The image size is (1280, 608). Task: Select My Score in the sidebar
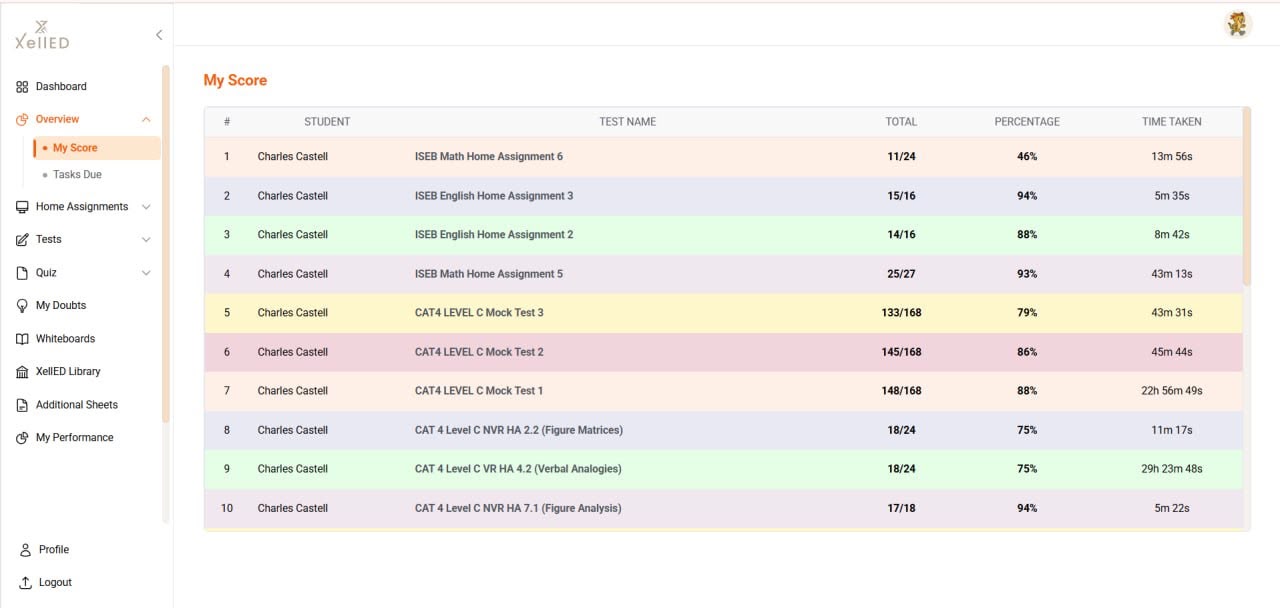(97, 148)
